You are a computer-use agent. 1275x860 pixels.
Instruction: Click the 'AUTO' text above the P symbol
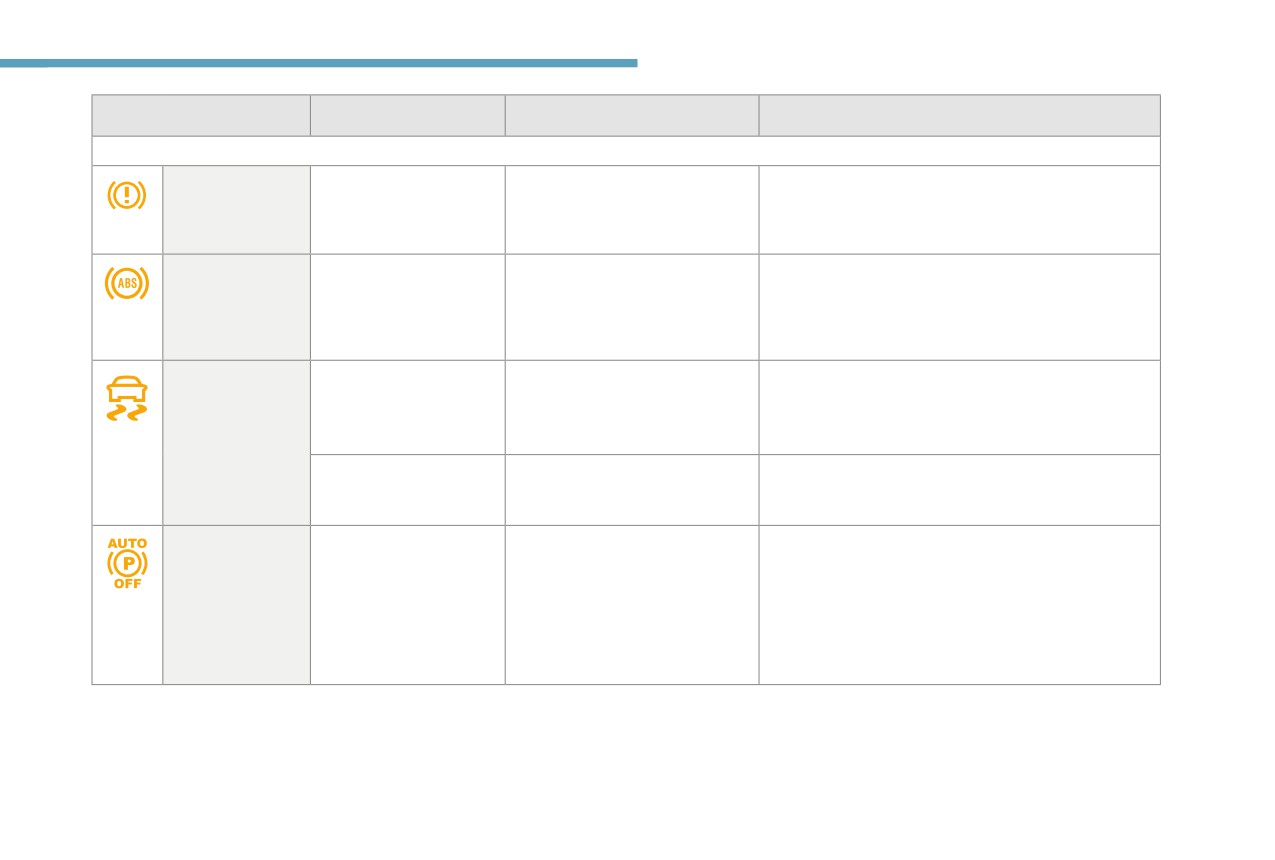coord(127,544)
